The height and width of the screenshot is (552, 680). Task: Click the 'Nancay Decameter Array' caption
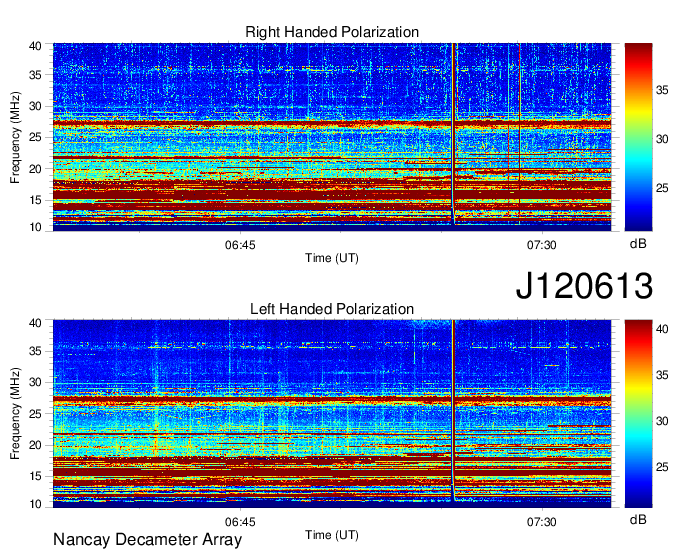[147, 540]
